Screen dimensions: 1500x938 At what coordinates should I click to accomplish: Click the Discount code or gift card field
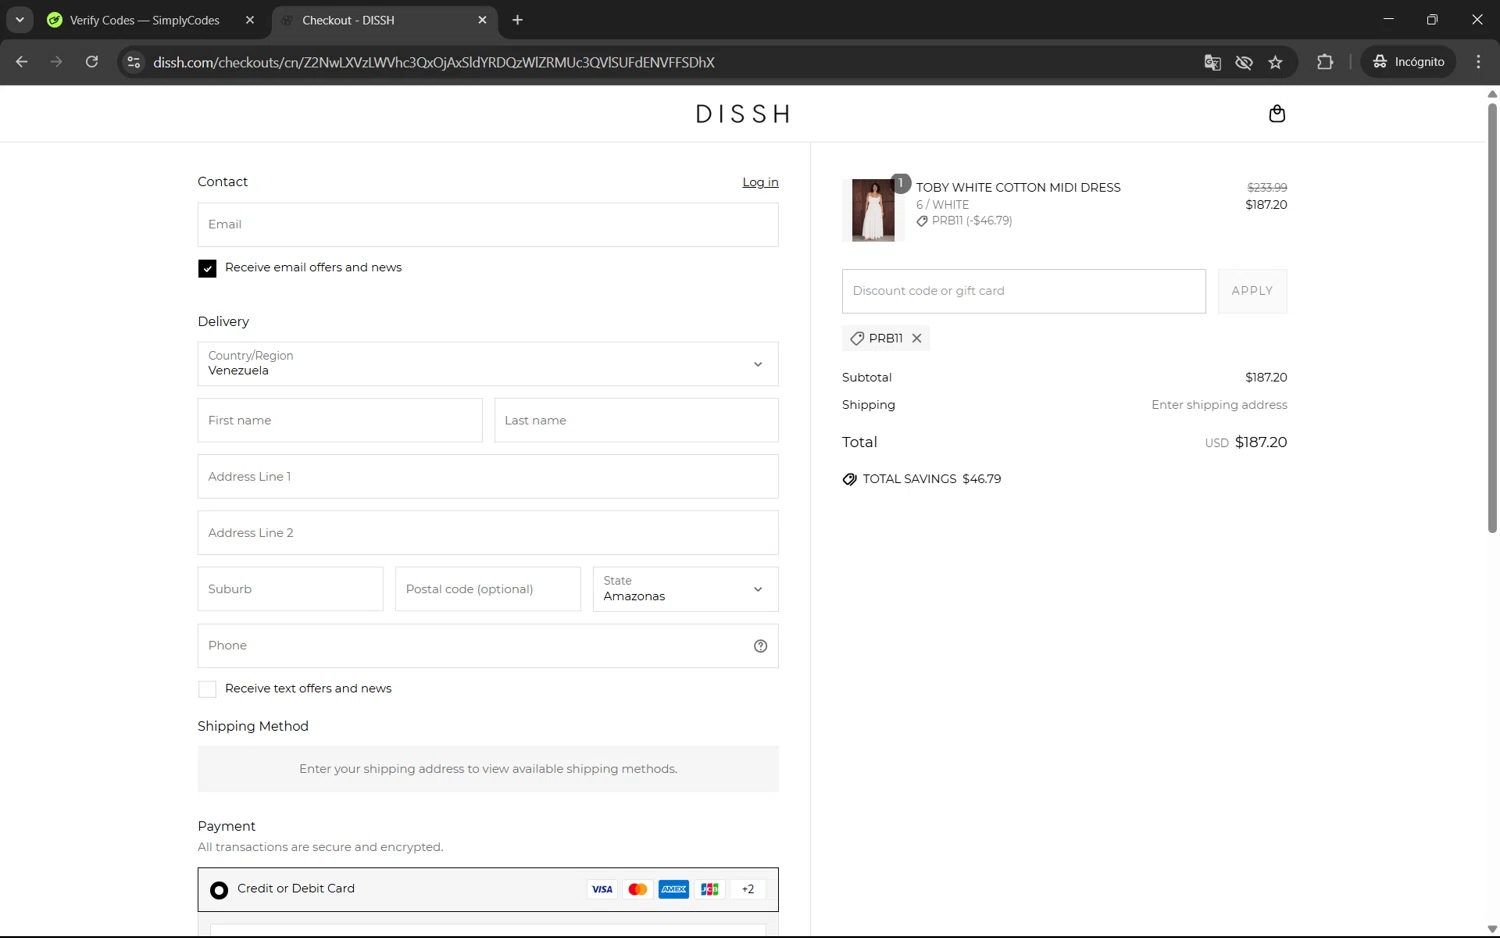point(1024,291)
